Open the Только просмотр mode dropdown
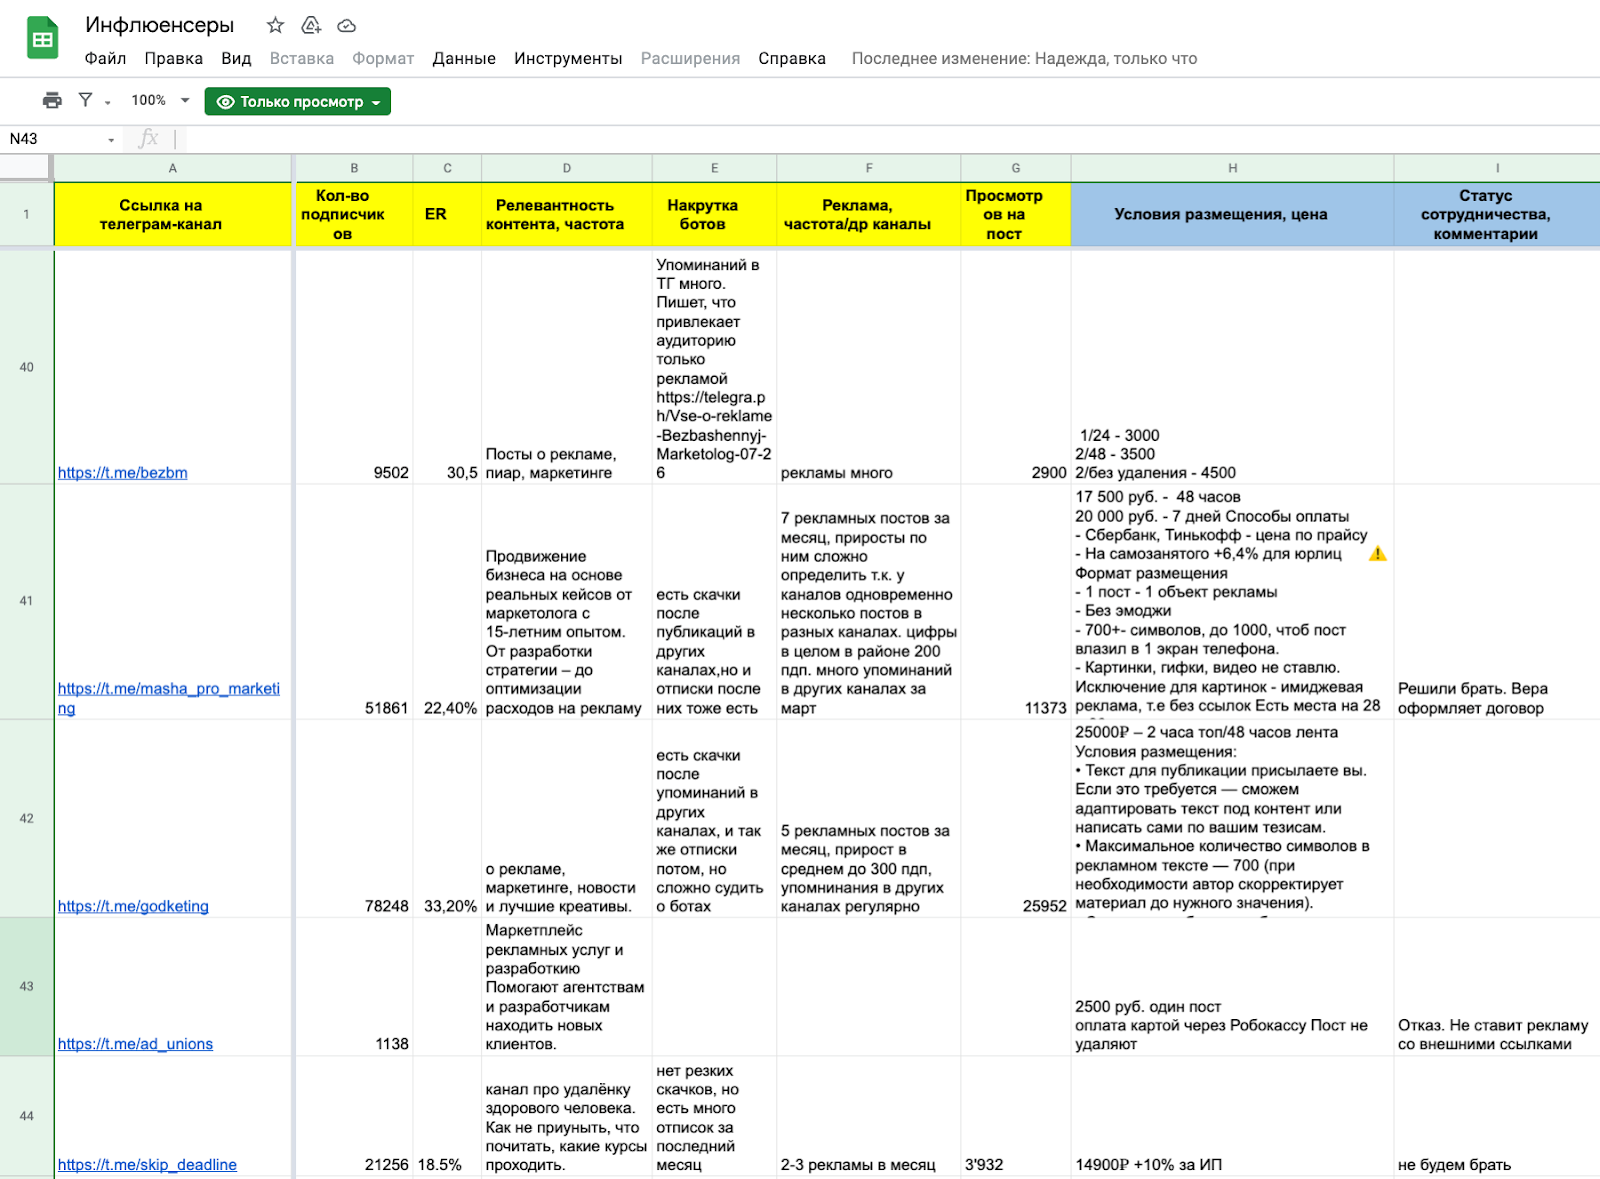1600x1179 pixels. (297, 101)
